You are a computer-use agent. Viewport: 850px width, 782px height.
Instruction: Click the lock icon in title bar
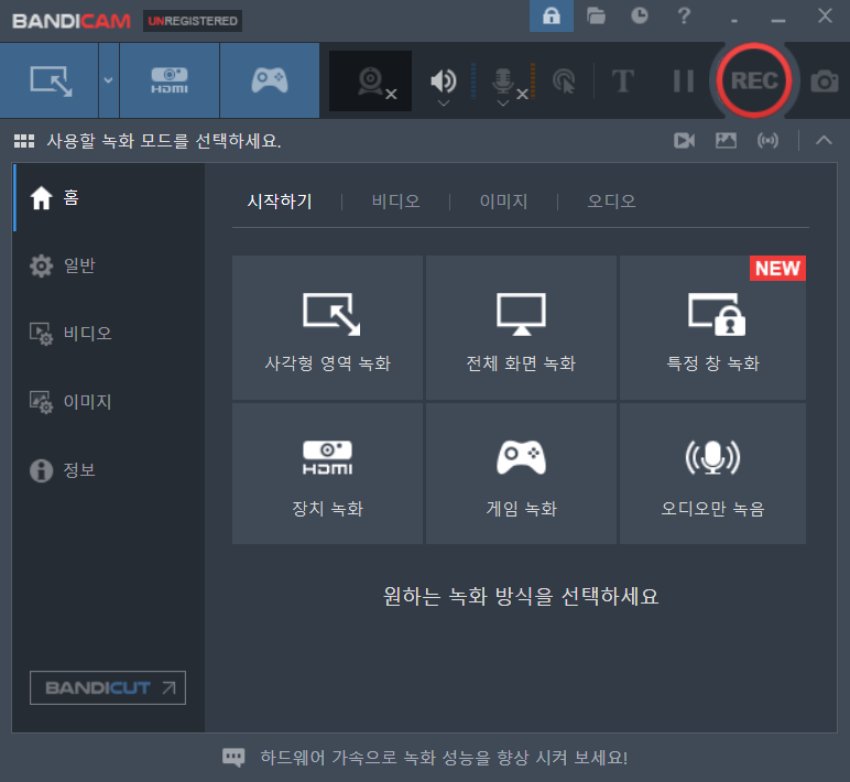point(551,16)
